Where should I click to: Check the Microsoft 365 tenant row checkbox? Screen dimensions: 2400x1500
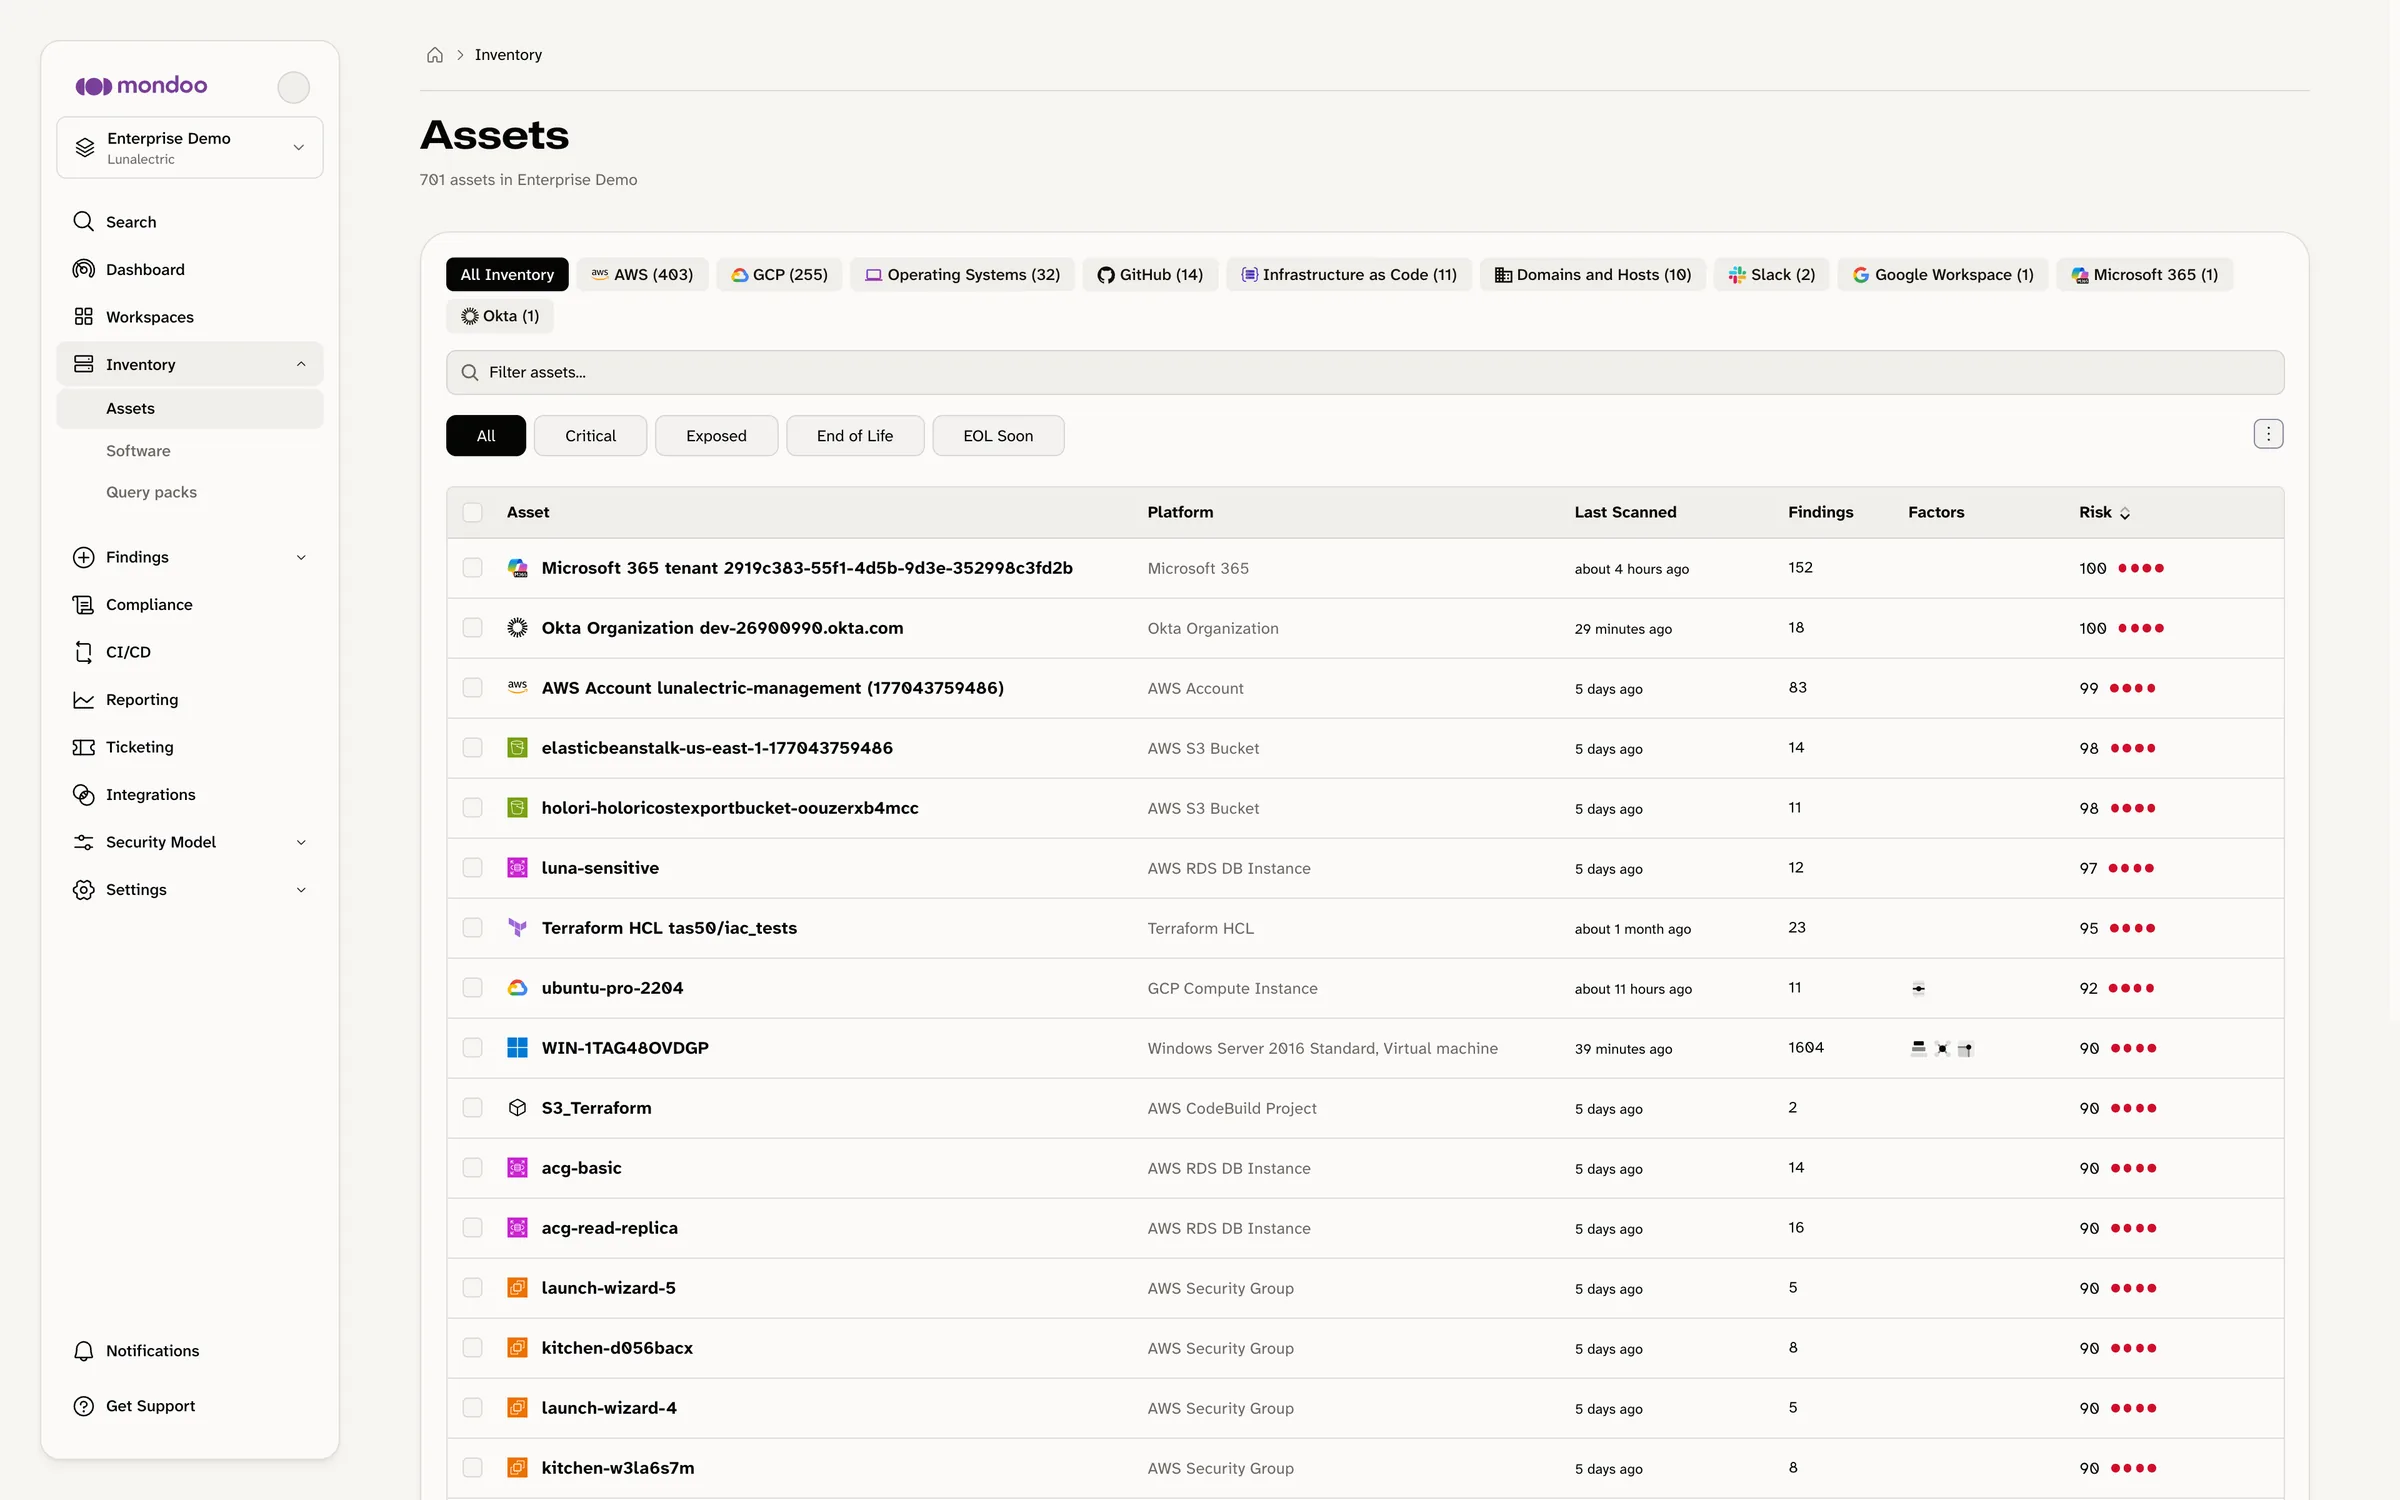point(473,568)
